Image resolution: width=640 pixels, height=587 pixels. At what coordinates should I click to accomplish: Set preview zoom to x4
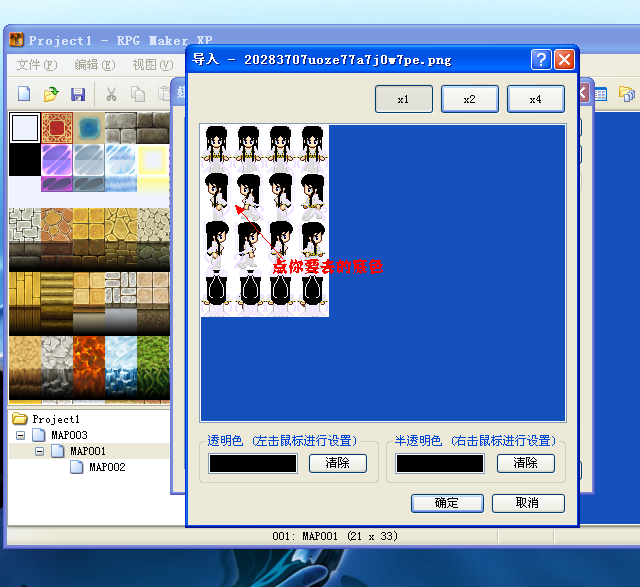(536, 99)
